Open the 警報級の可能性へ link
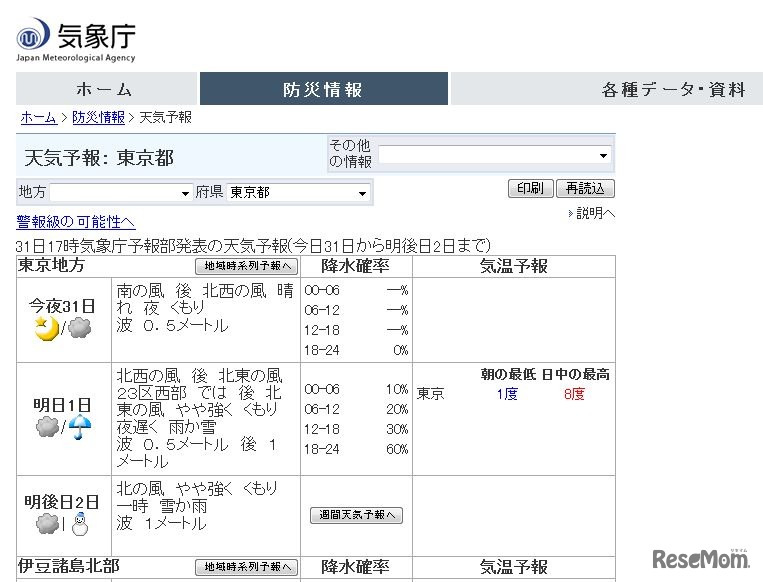The width and height of the screenshot is (763, 582). click(x=76, y=222)
